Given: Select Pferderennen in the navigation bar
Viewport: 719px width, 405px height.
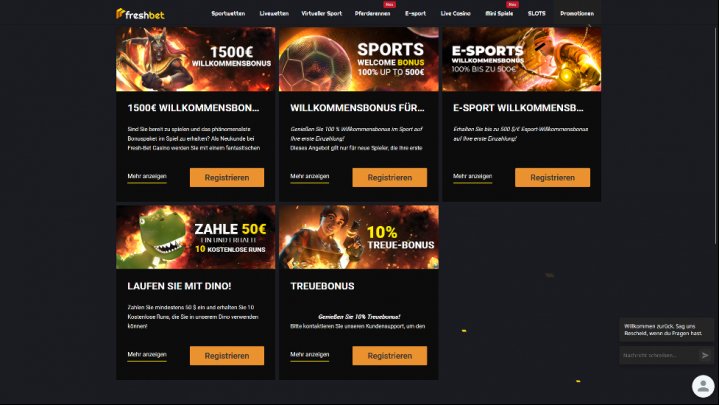Looking at the screenshot, I should click(372, 13).
